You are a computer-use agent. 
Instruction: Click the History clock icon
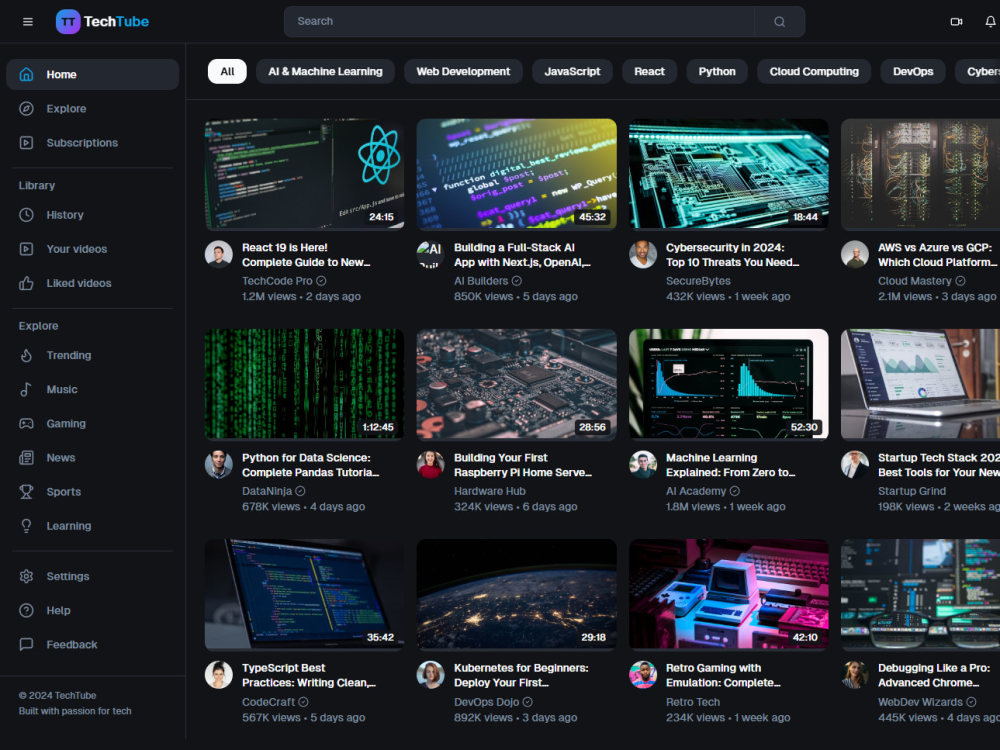(26, 215)
